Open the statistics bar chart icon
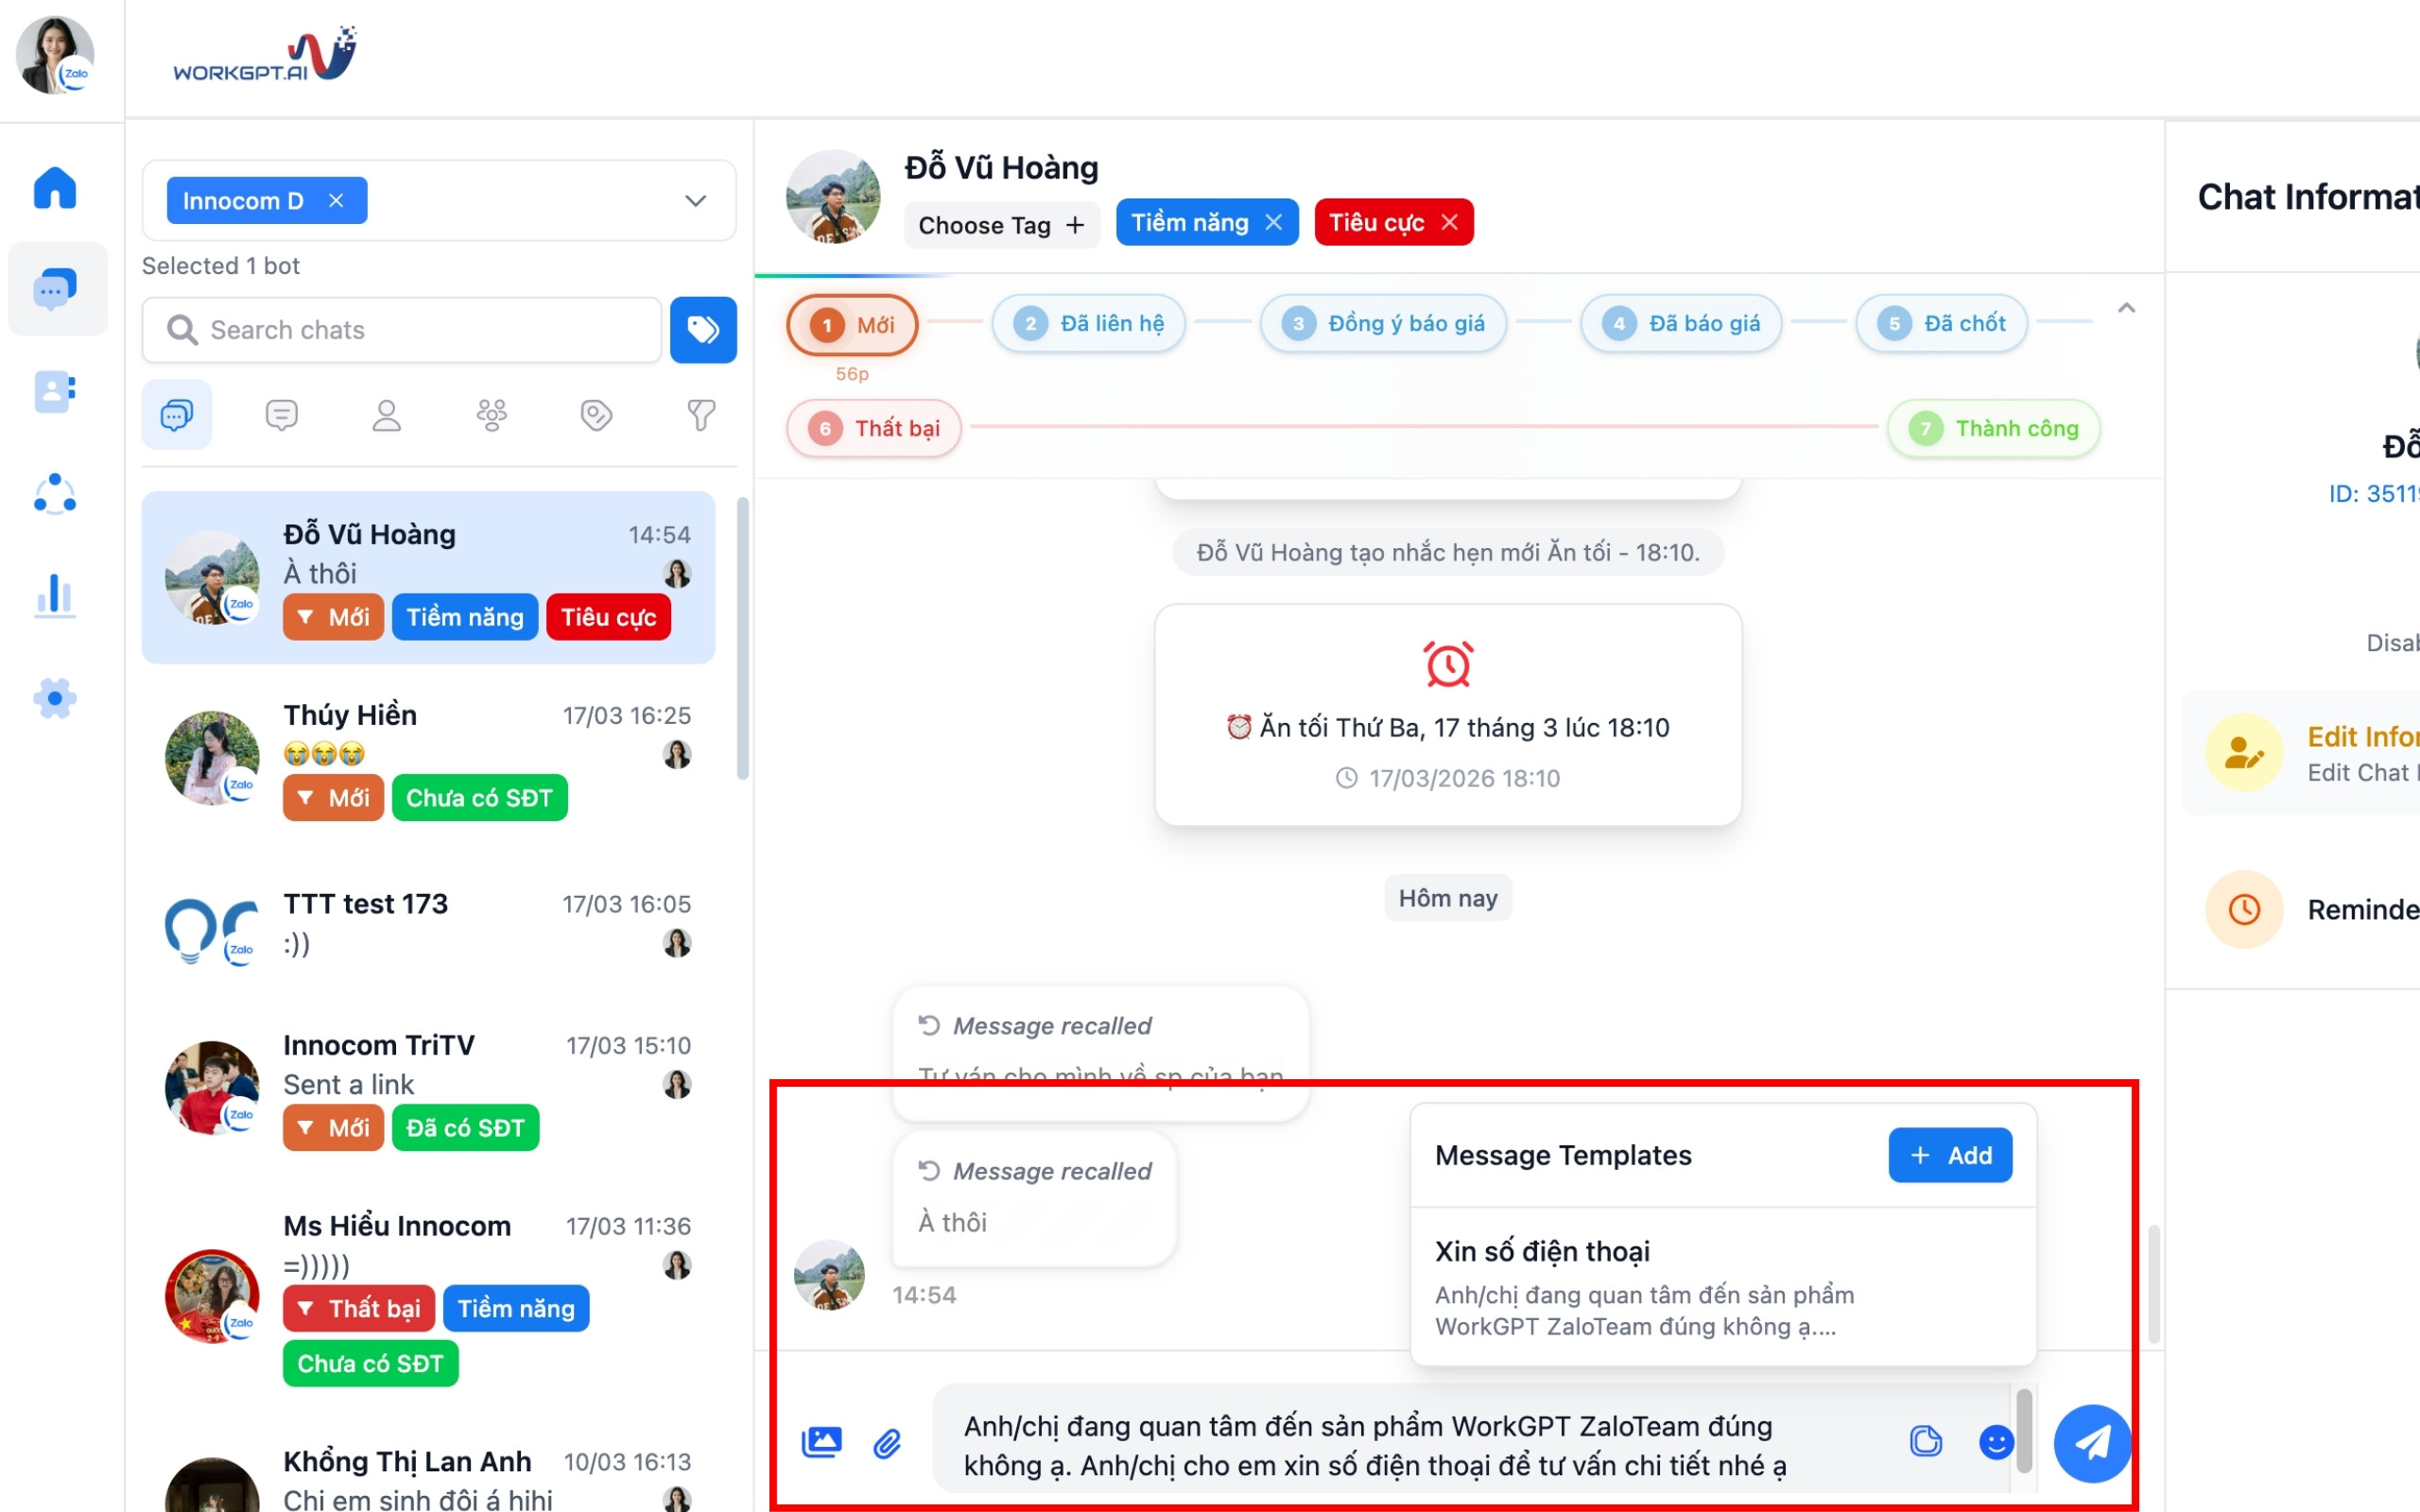 click(55, 595)
